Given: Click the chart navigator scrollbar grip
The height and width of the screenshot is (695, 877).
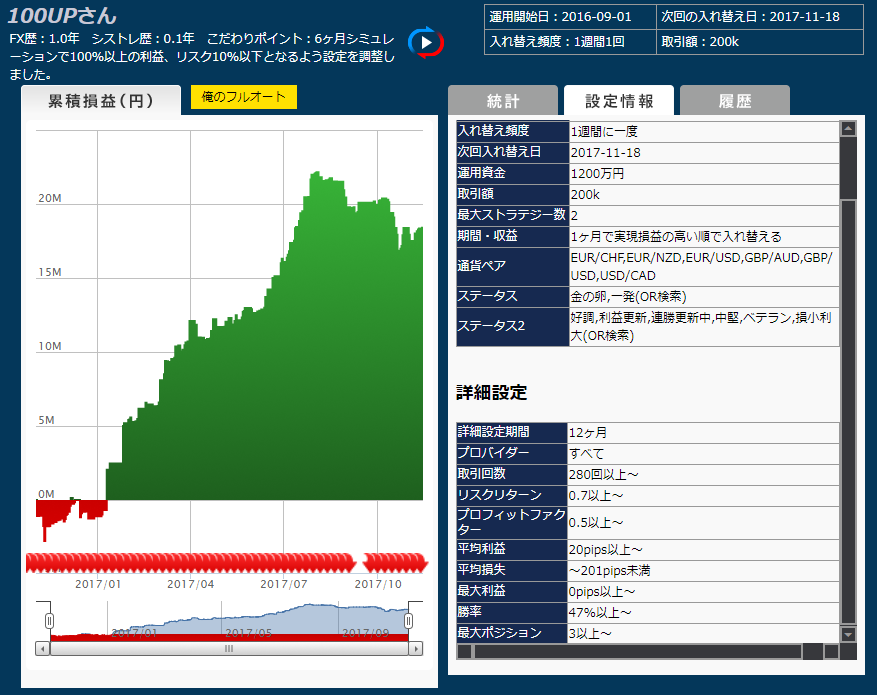Looking at the screenshot, I should (x=229, y=649).
